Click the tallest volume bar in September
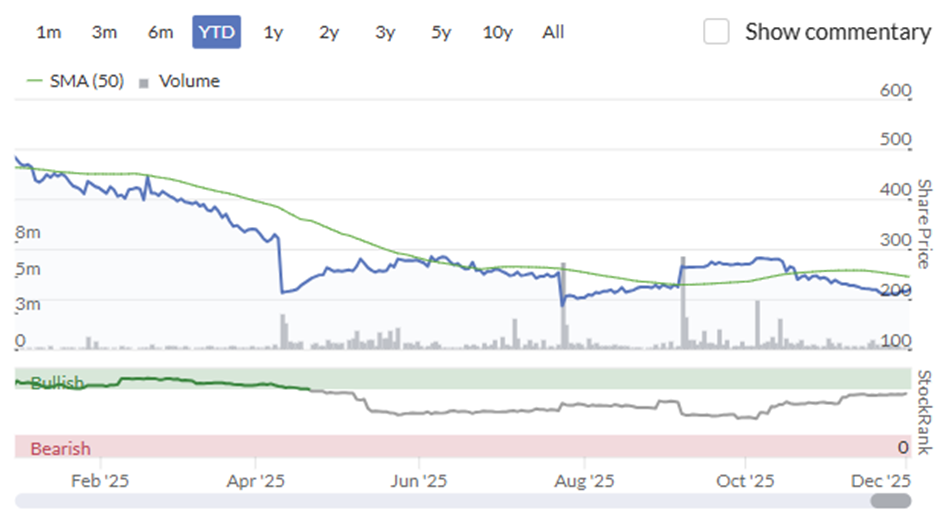Screen dimensions: 940x516 pos(683,303)
